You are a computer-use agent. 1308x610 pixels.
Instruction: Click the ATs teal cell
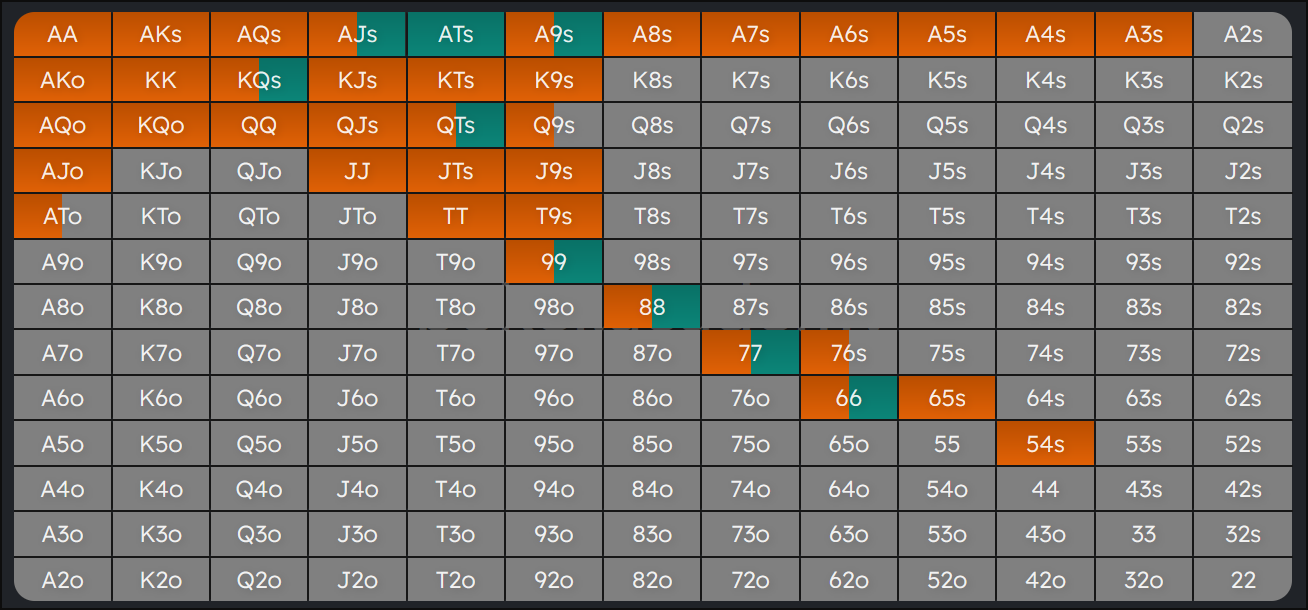point(456,34)
